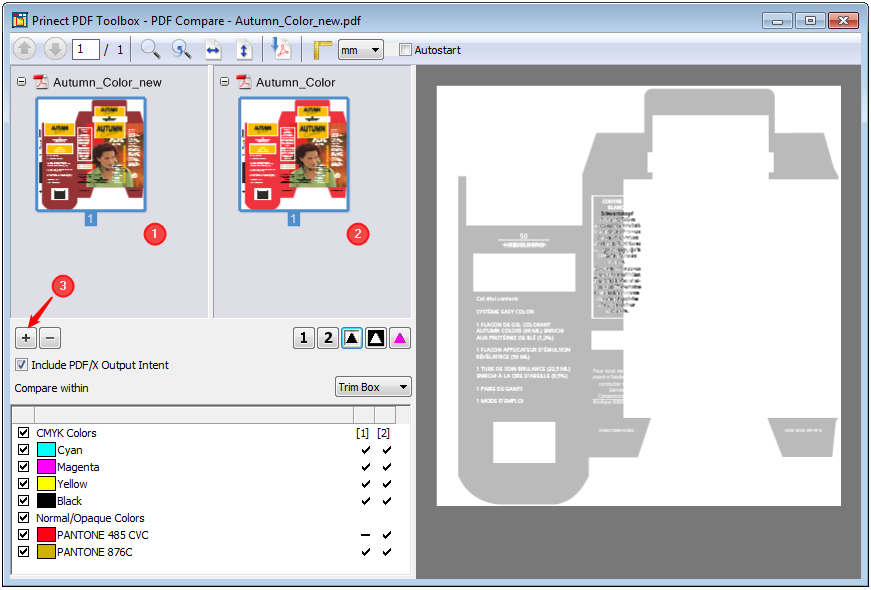Toggle the Cyan color checkbox
The height and width of the screenshot is (590, 871).
pos(23,450)
